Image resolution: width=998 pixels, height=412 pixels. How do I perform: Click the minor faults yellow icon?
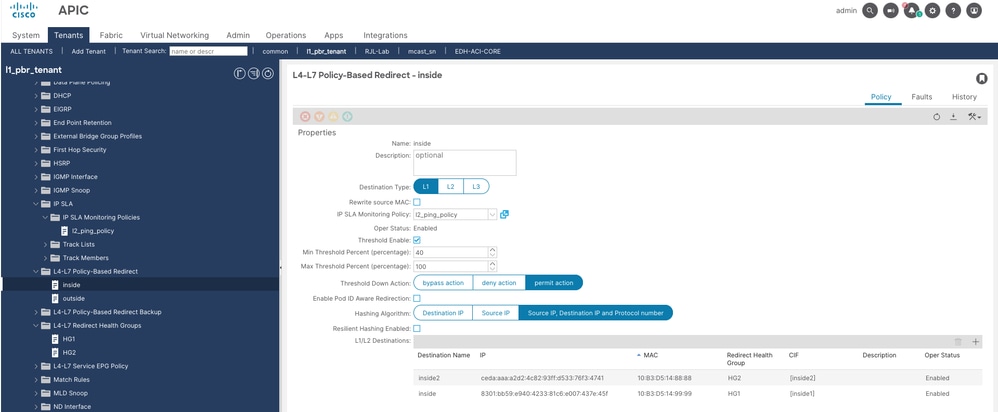333,117
